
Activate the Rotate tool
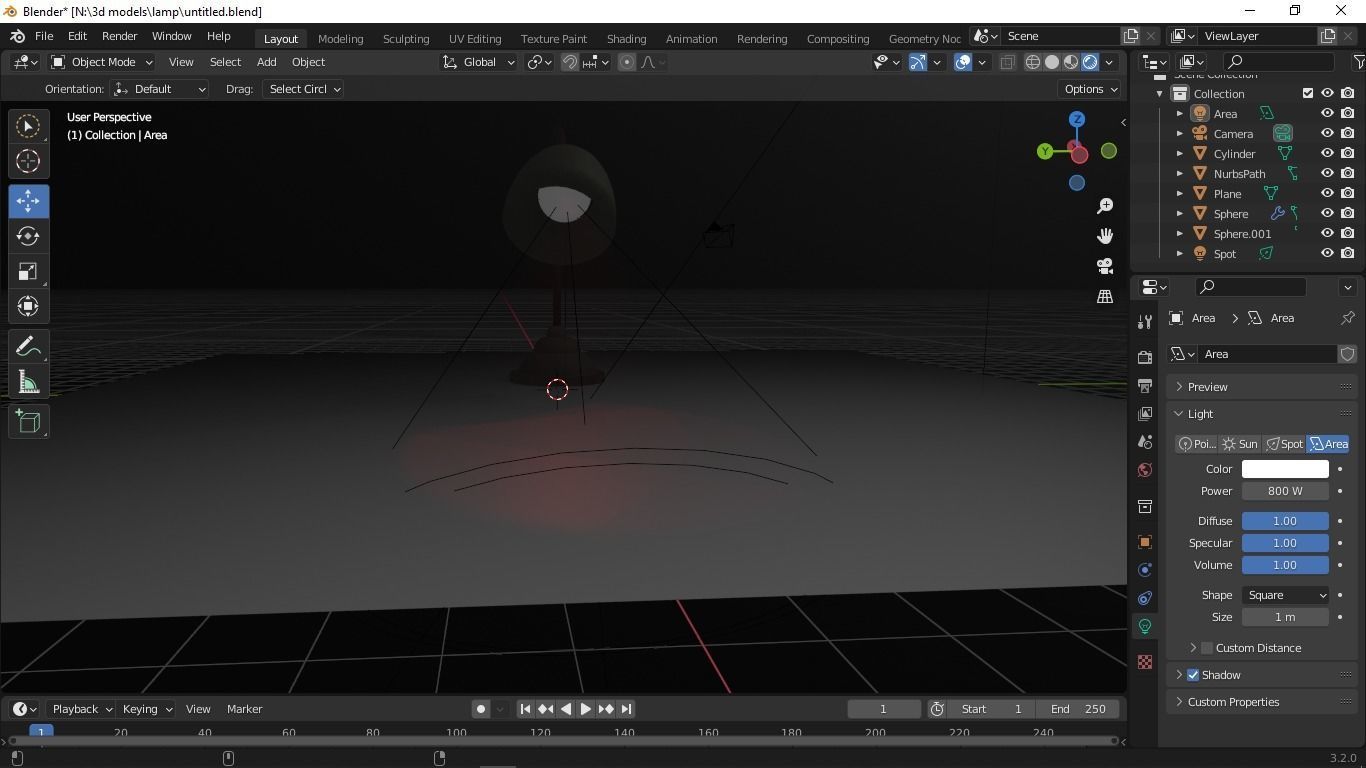click(x=28, y=236)
